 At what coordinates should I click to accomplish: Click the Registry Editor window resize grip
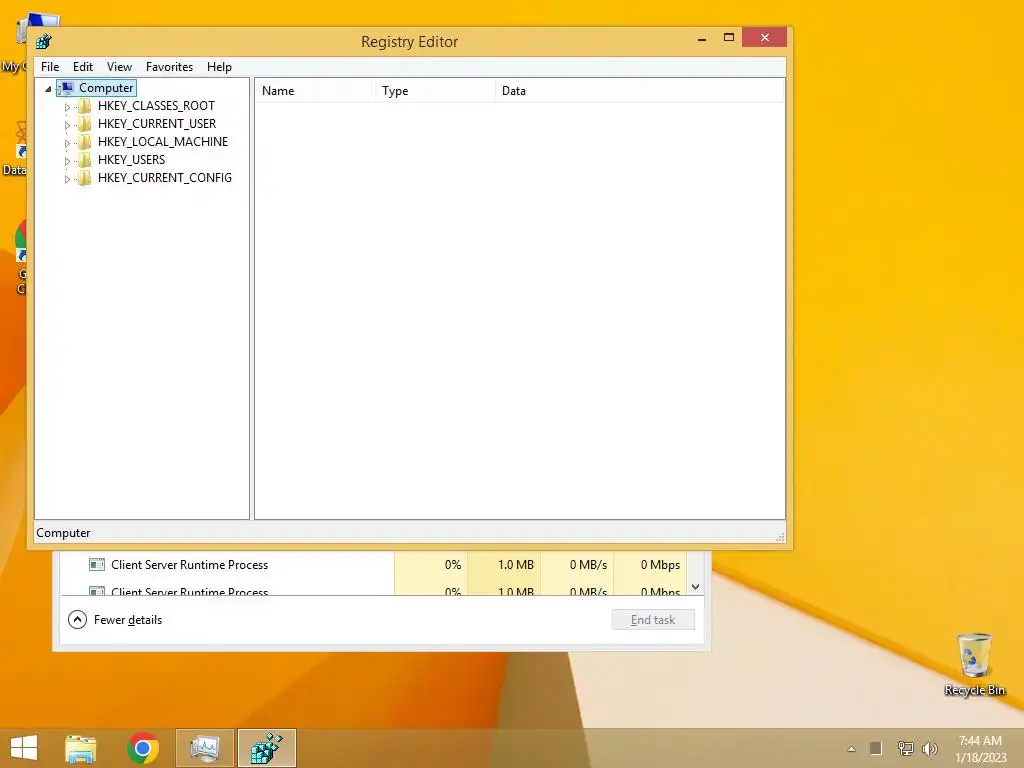pyautogui.click(x=780, y=537)
